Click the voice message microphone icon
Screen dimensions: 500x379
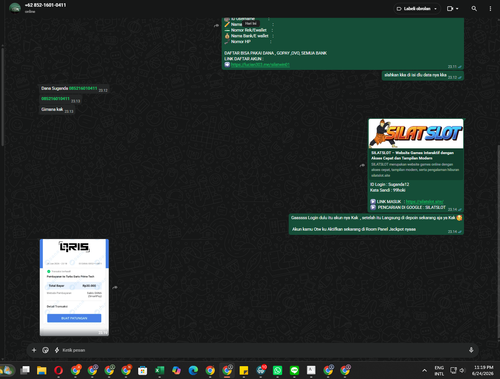471,350
